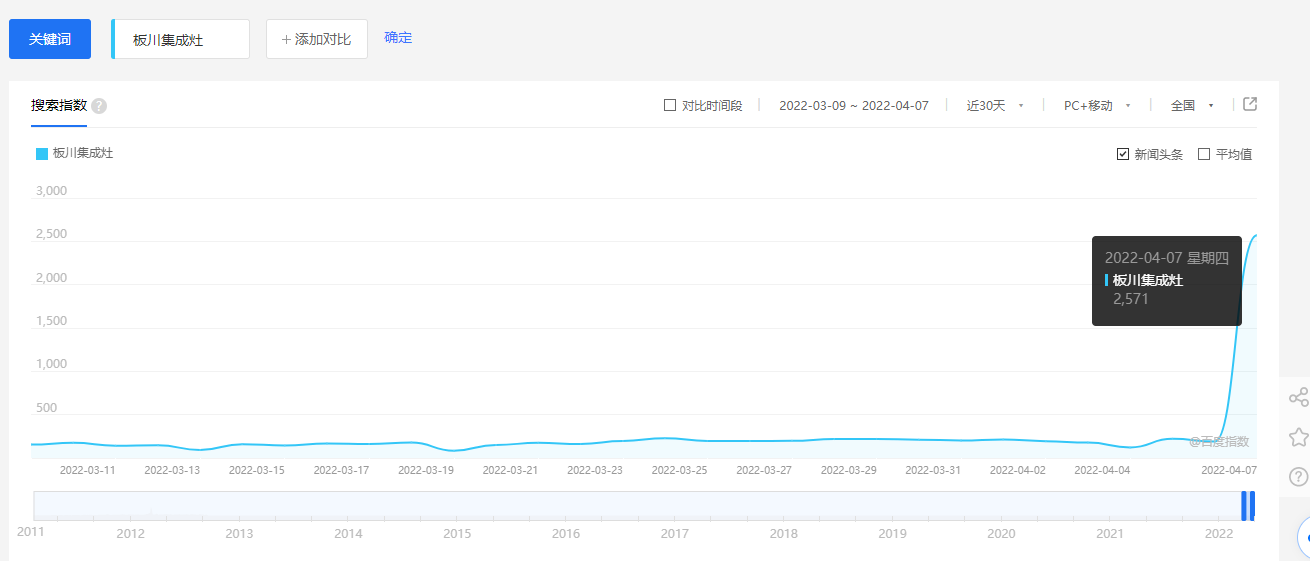Expand the PC+移动 source dropdown
1310x561 pixels.
tap(1096, 105)
